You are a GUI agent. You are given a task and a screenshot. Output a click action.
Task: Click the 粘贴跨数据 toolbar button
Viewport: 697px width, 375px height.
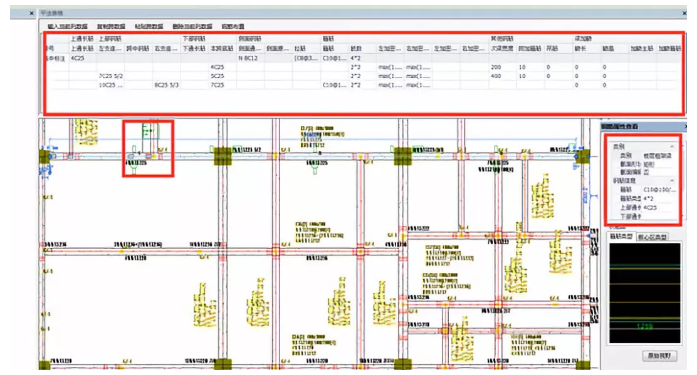148,27
